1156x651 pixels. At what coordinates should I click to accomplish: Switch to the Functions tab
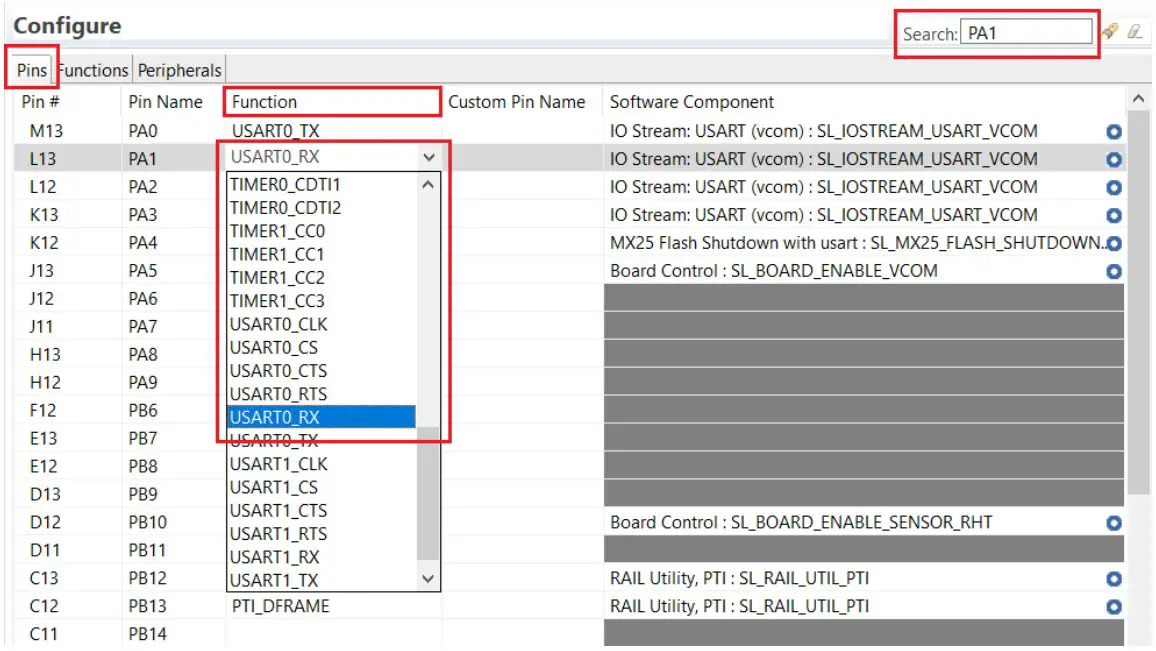click(94, 70)
